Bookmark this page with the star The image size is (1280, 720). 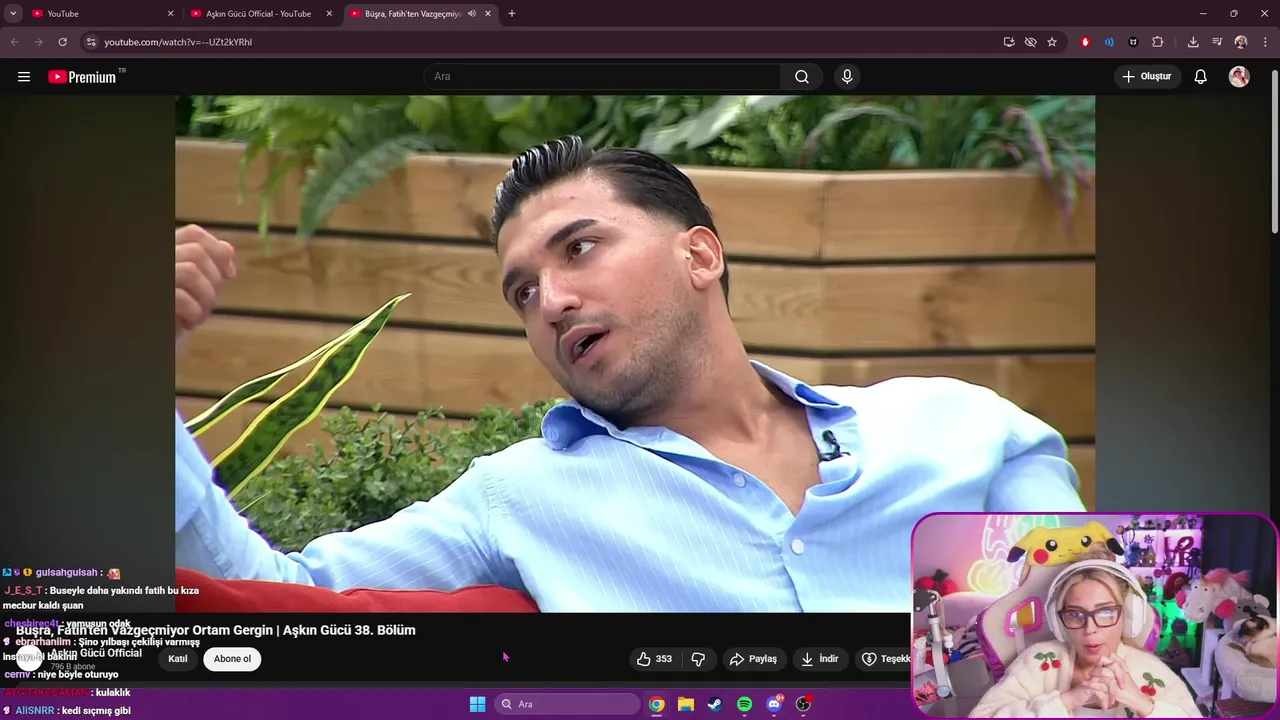pos(1052,42)
